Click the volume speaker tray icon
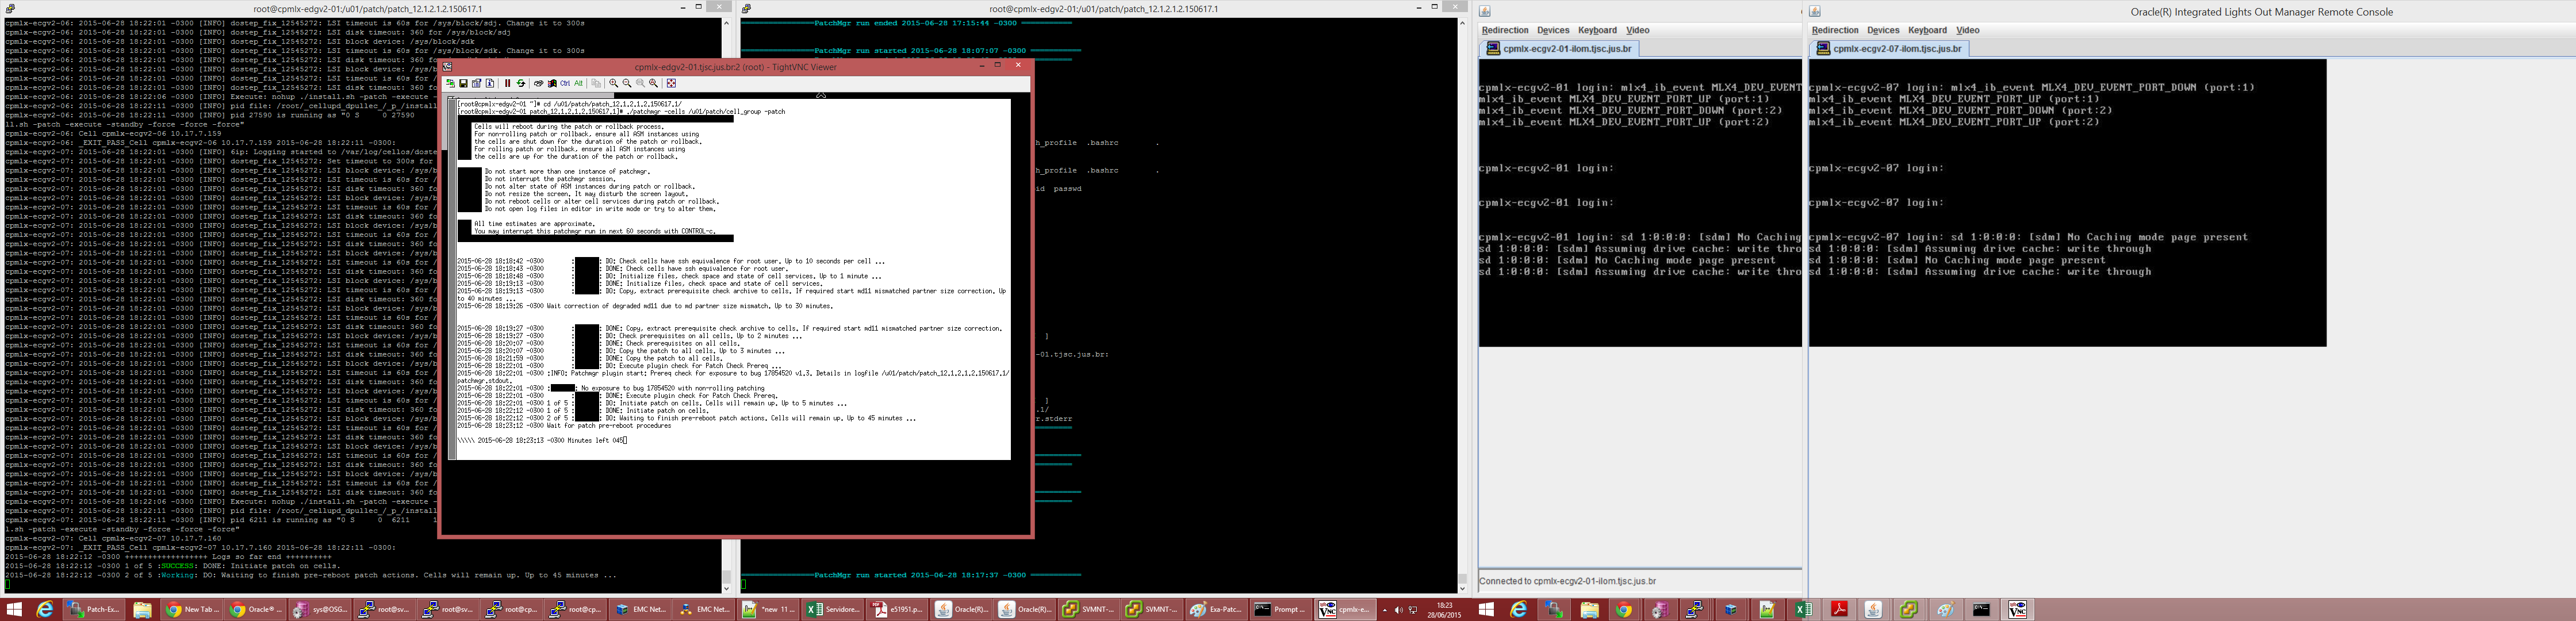Image resolution: width=2576 pixels, height=621 pixels. pyautogui.click(x=1399, y=609)
